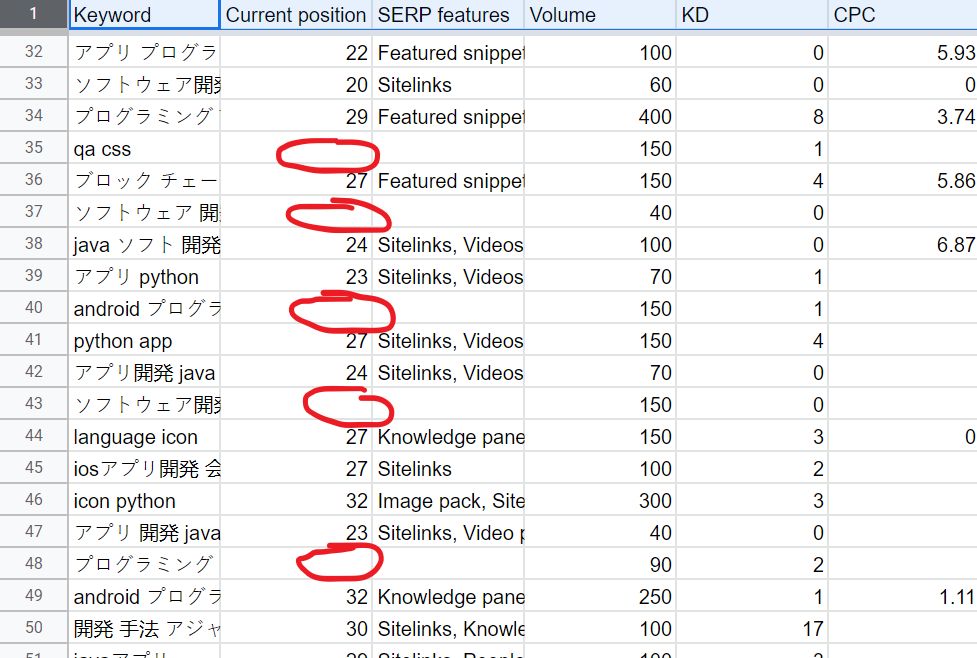Click the '開発 手法 アジャ' keyword cell
This screenshot has width=977, height=658.
click(144, 628)
